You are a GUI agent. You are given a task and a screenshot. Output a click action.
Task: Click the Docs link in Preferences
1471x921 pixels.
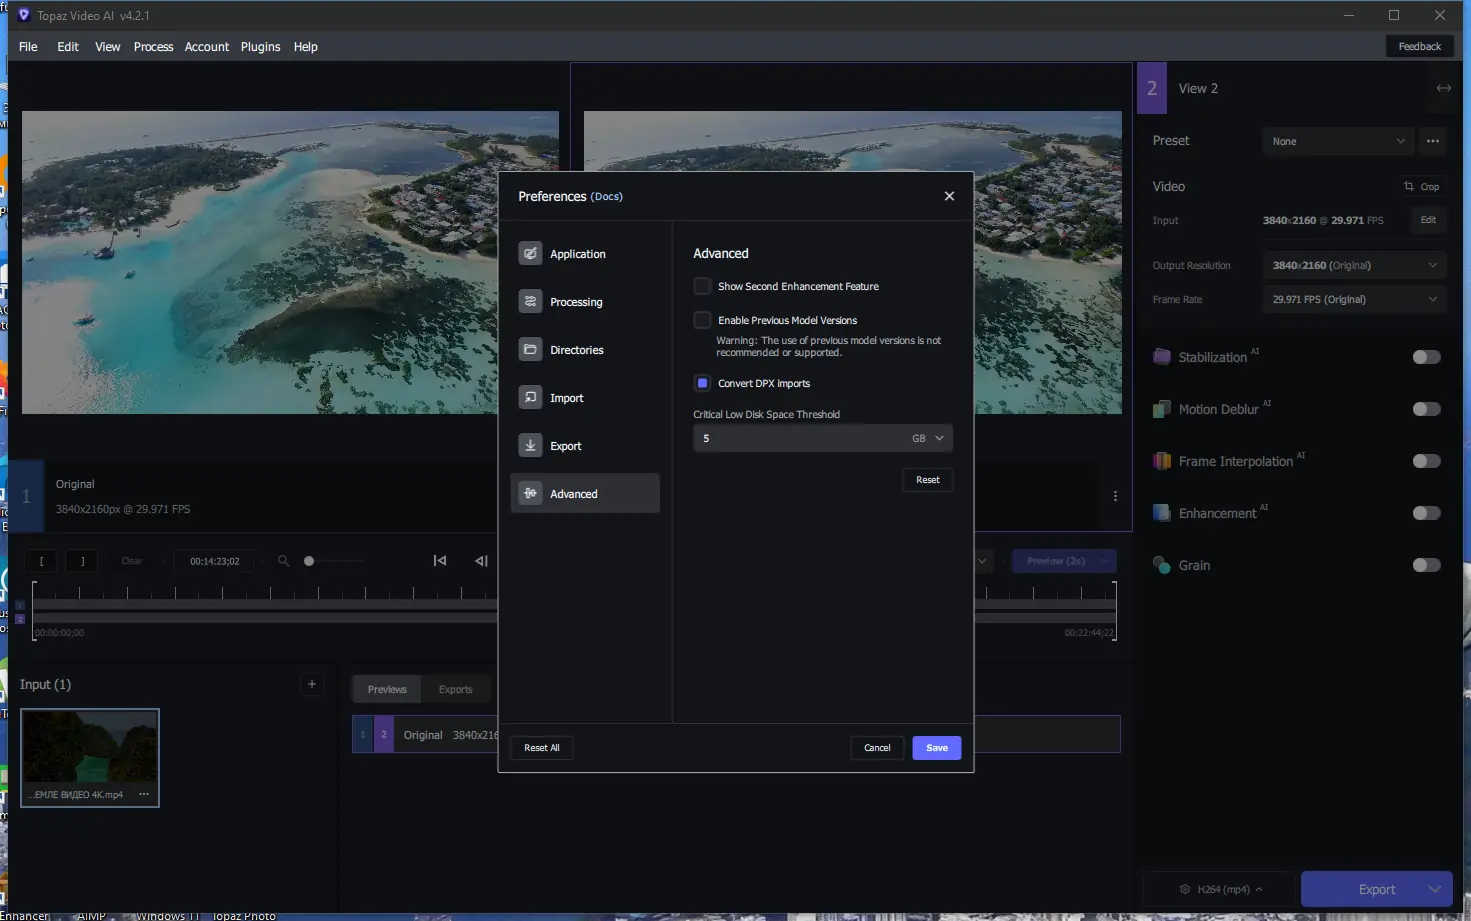[606, 197]
